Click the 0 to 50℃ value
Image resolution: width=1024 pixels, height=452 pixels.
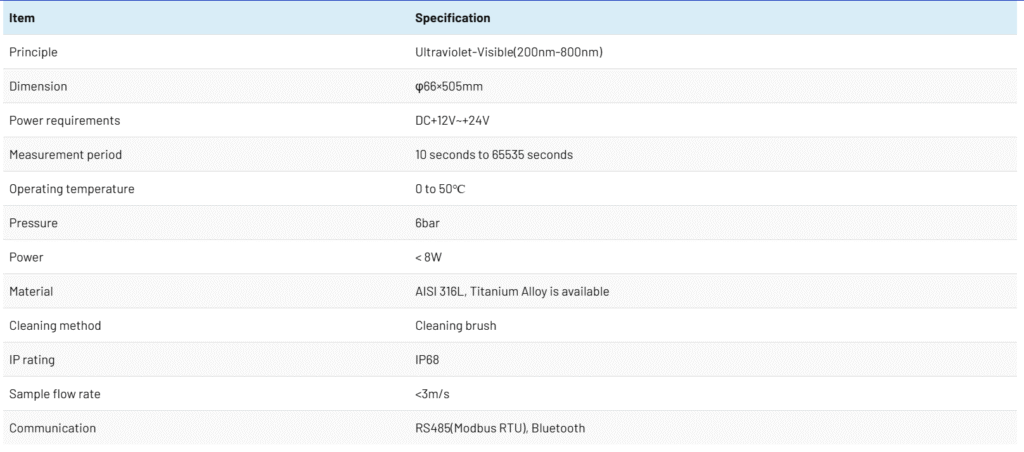point(440,189)
